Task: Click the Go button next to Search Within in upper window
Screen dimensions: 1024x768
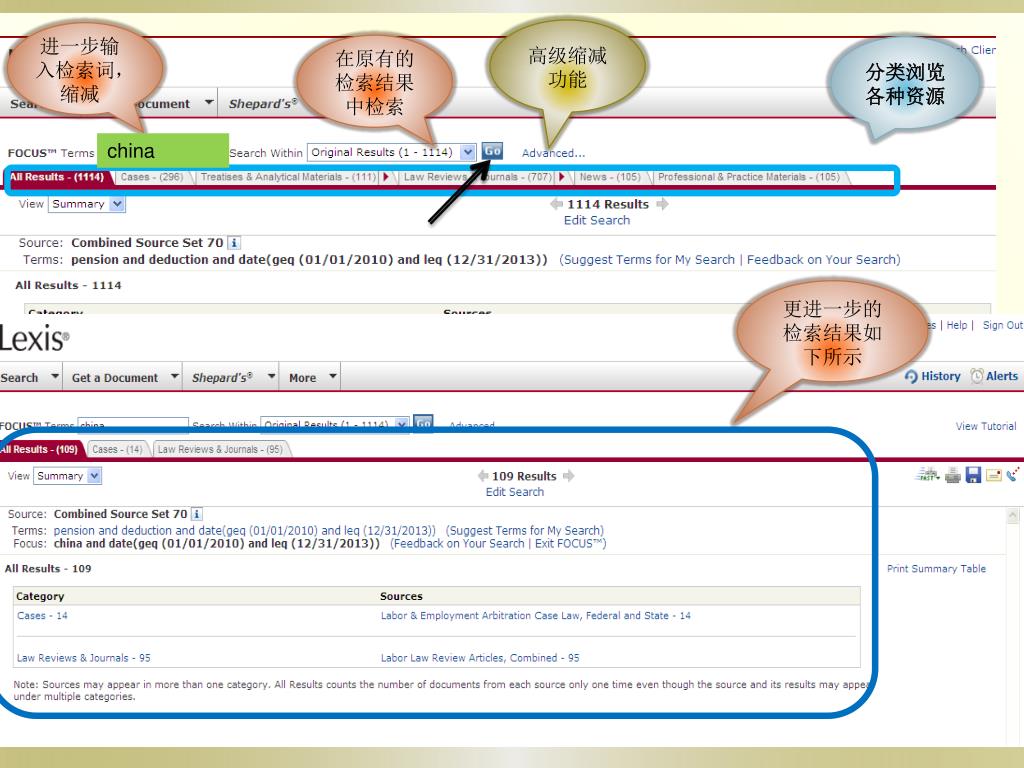Action: (492, 151)
